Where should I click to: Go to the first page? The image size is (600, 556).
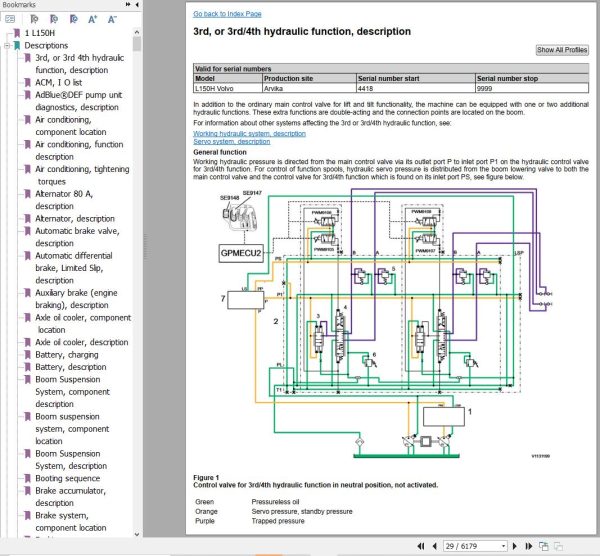(421, 546)
